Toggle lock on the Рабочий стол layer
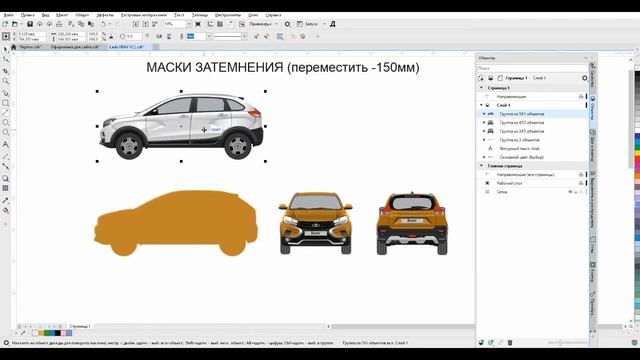The width and height of the screenshot is (640, 360). (581, 183)
